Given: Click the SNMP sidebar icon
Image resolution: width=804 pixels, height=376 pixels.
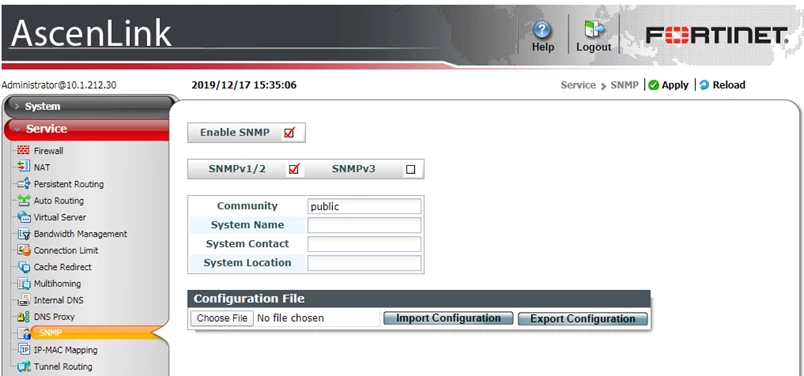Looking at the screenshot, I should coord(24,333).
